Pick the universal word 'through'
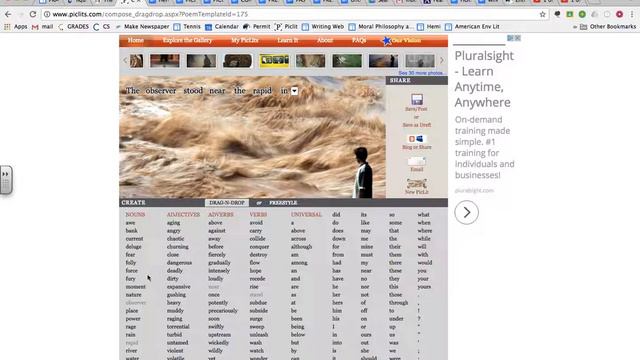 point(398,303)
